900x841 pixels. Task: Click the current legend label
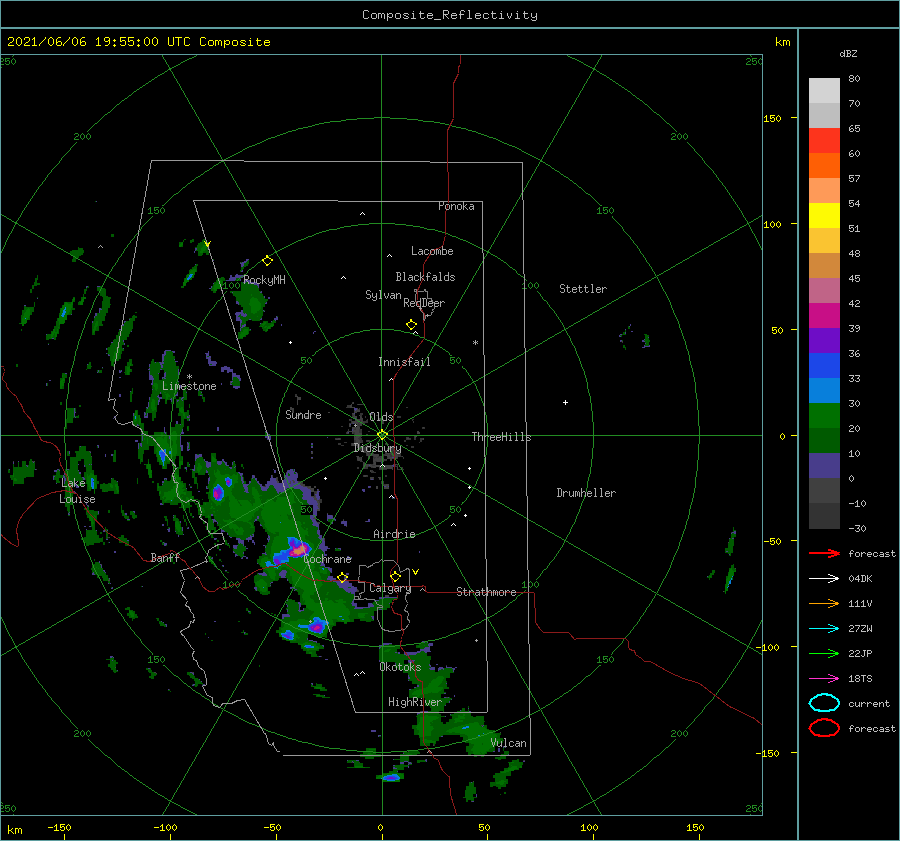pyautogui.click(x=868, y=704)
